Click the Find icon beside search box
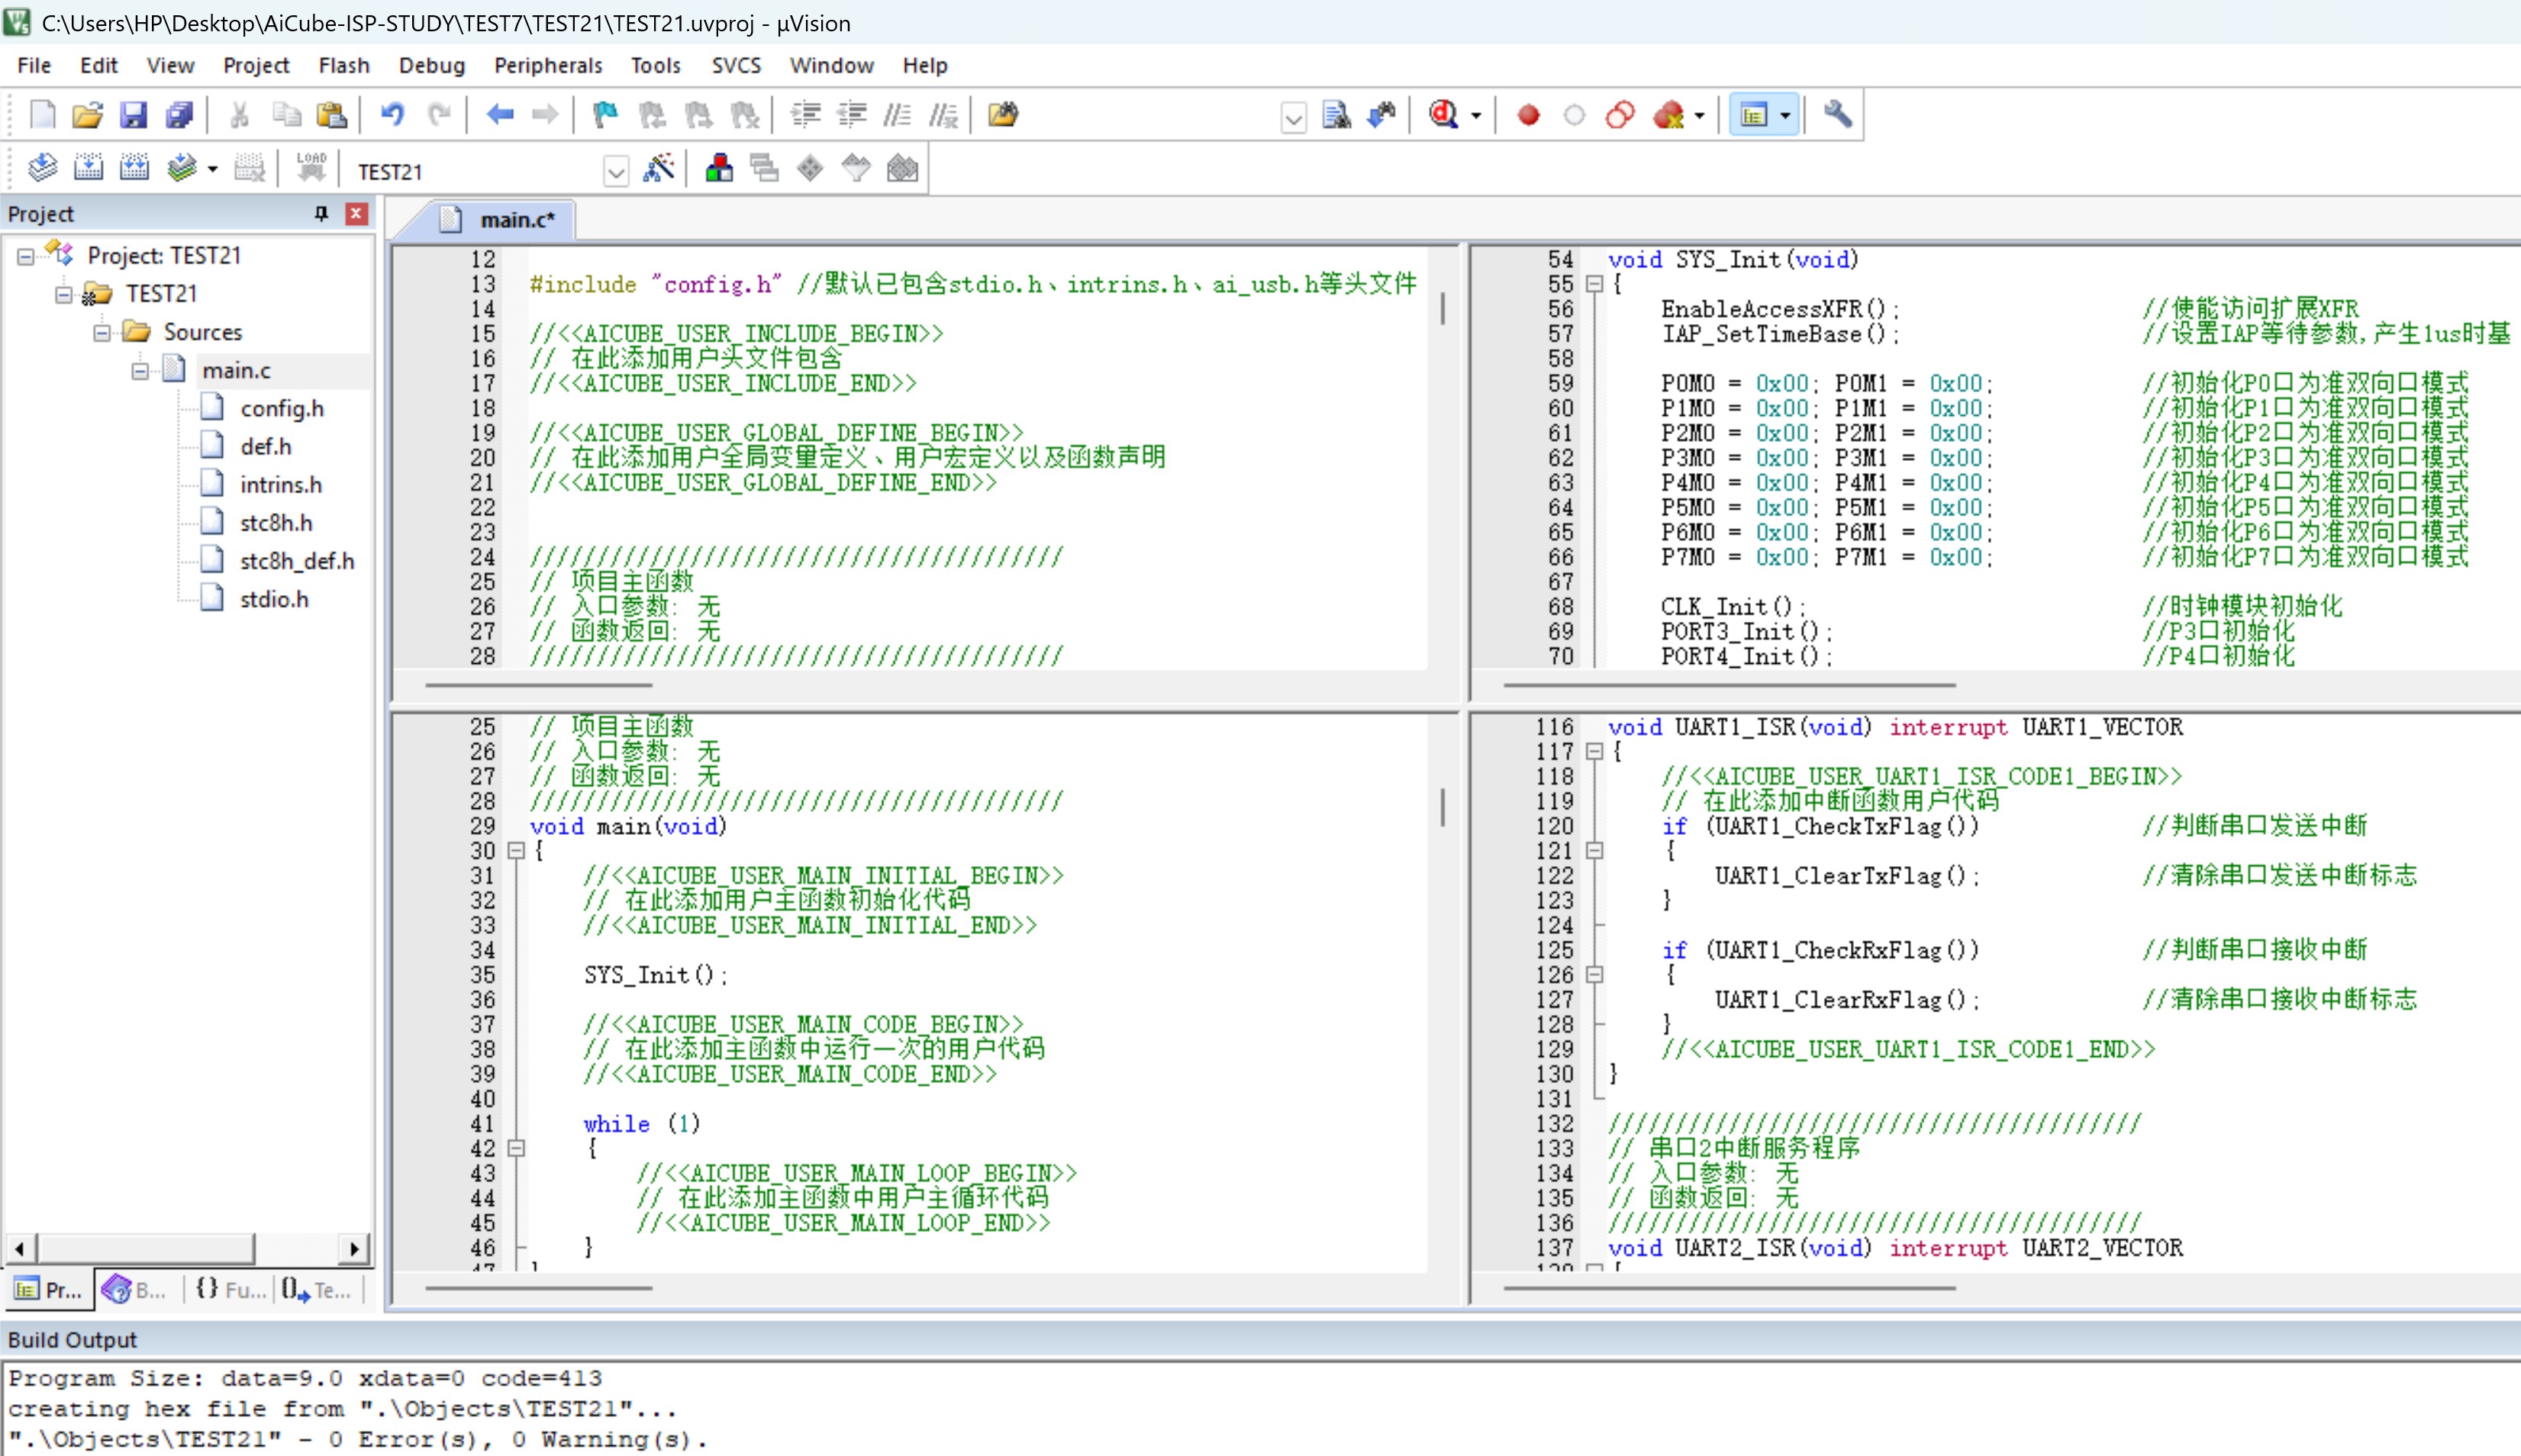The width and height of the screenshot is (2521, 1456). tap(1337, 115)
